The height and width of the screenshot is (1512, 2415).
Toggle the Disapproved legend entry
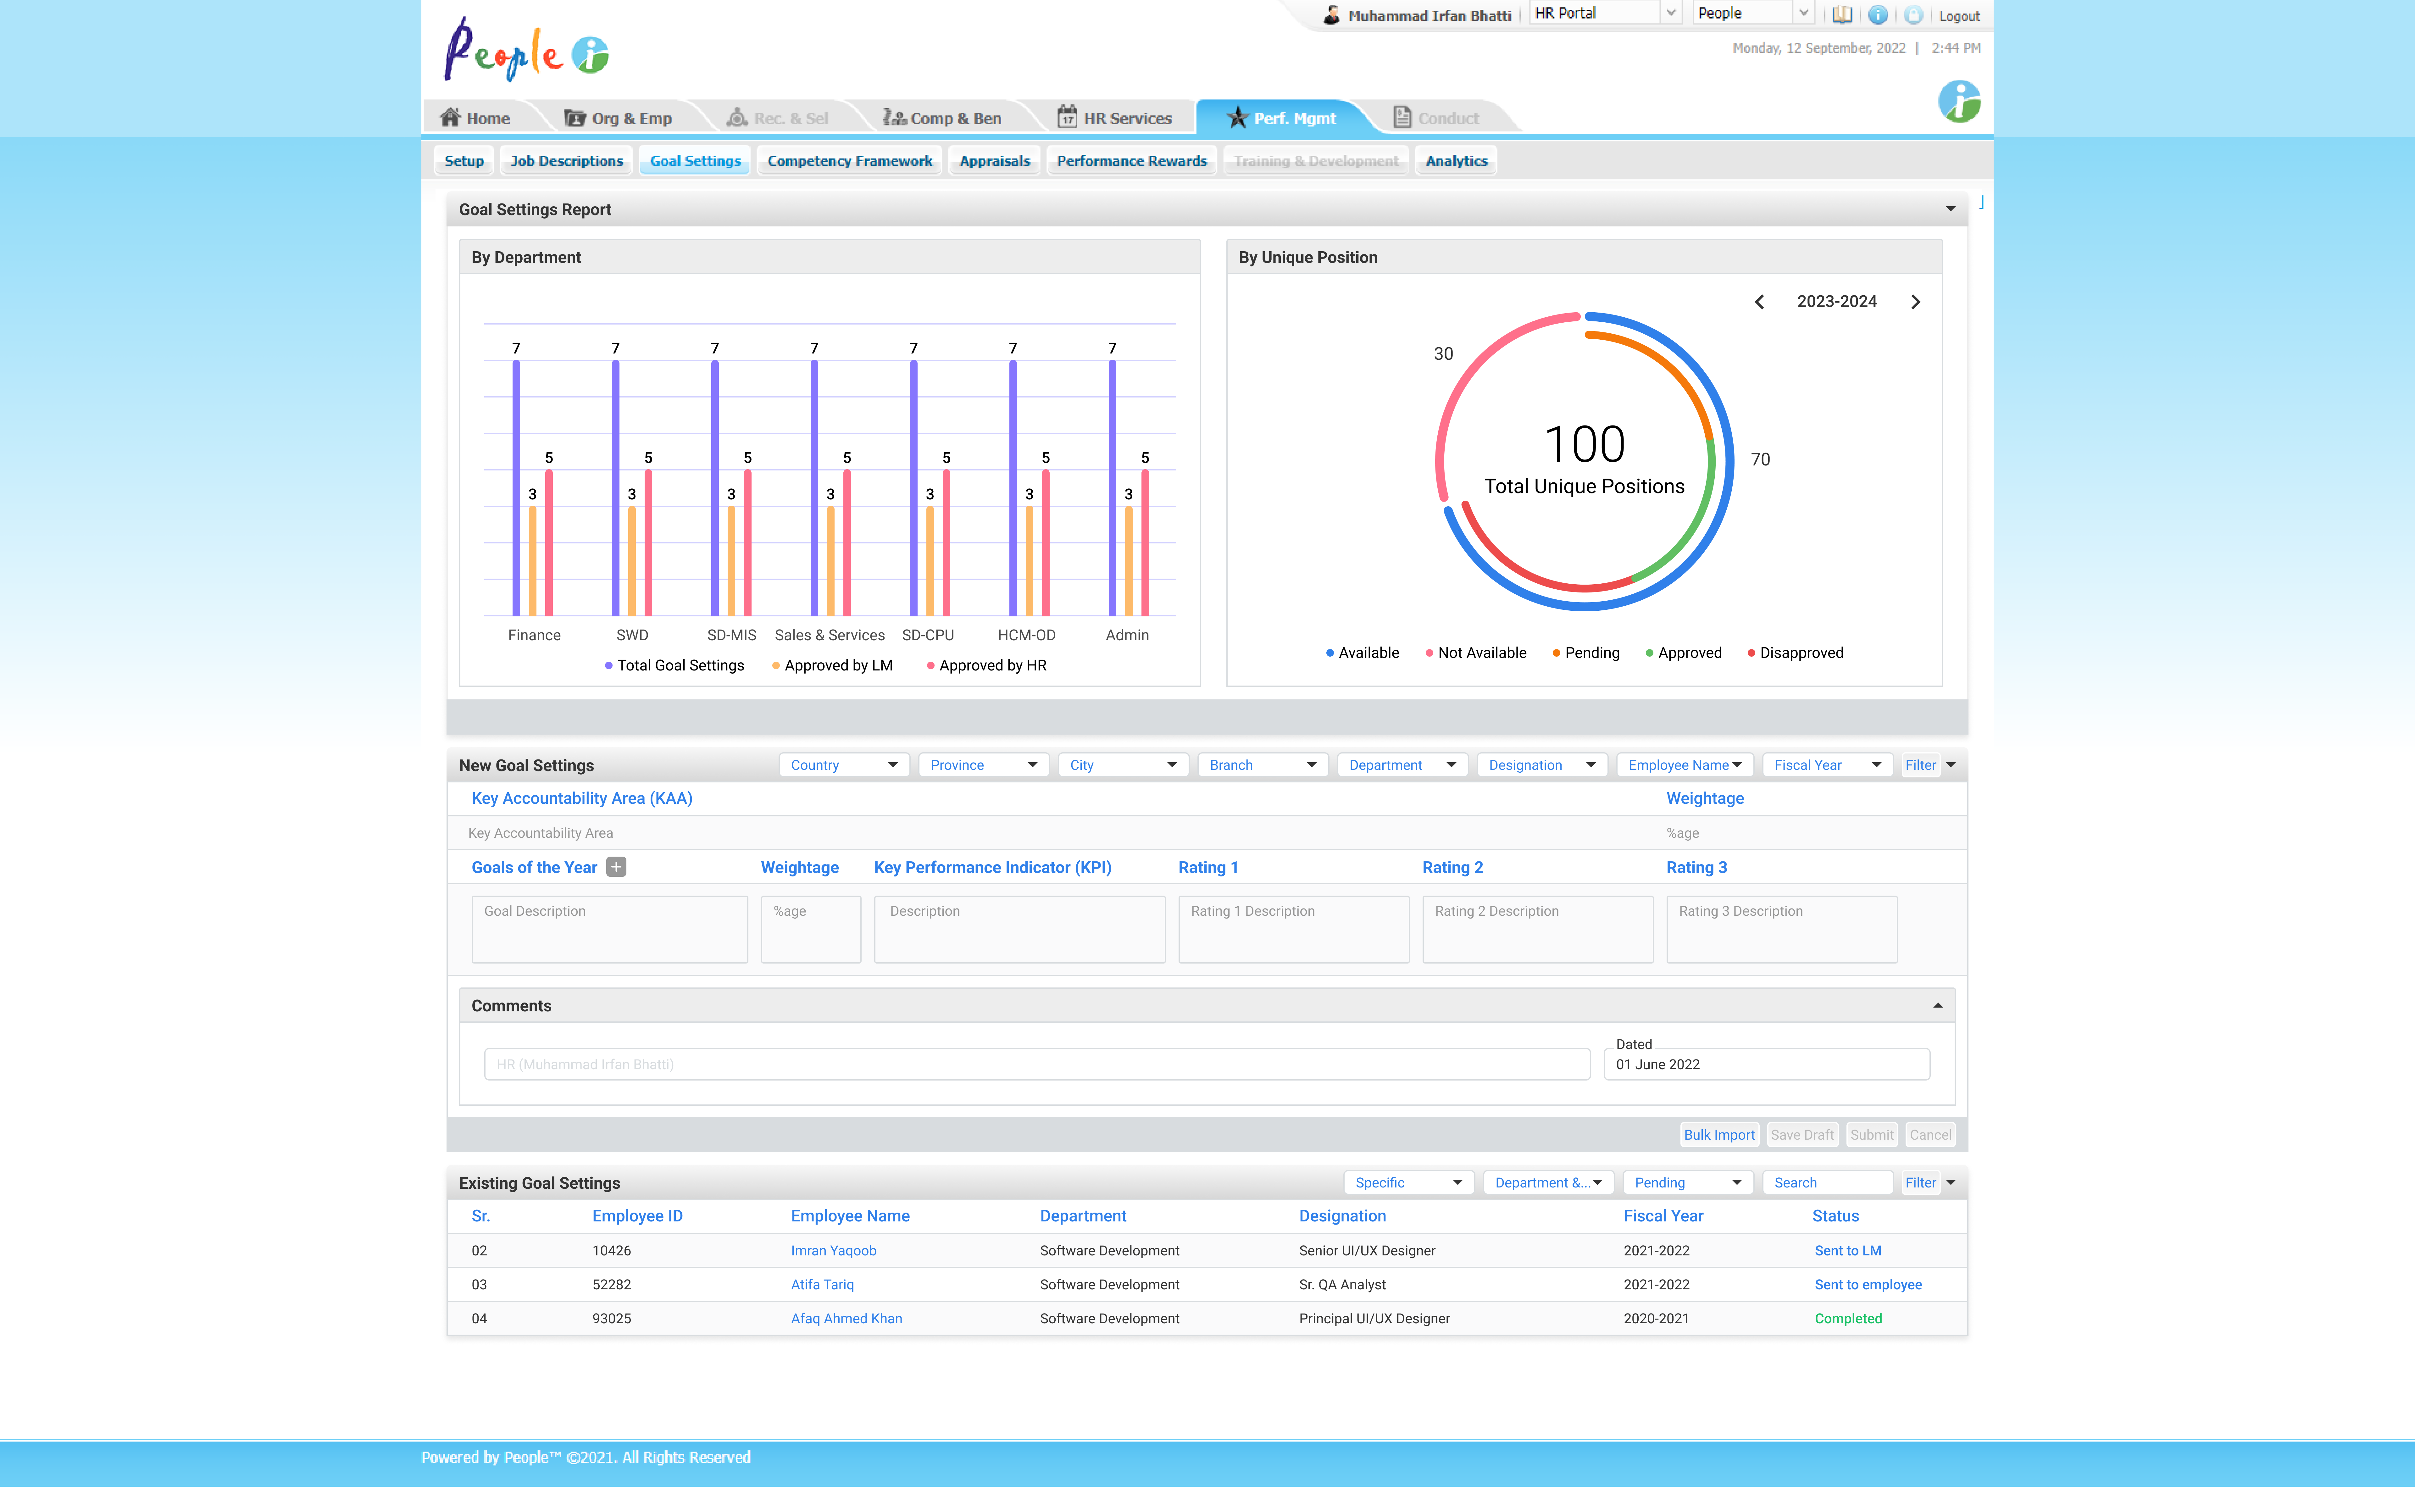click(x=1795, y=653)
